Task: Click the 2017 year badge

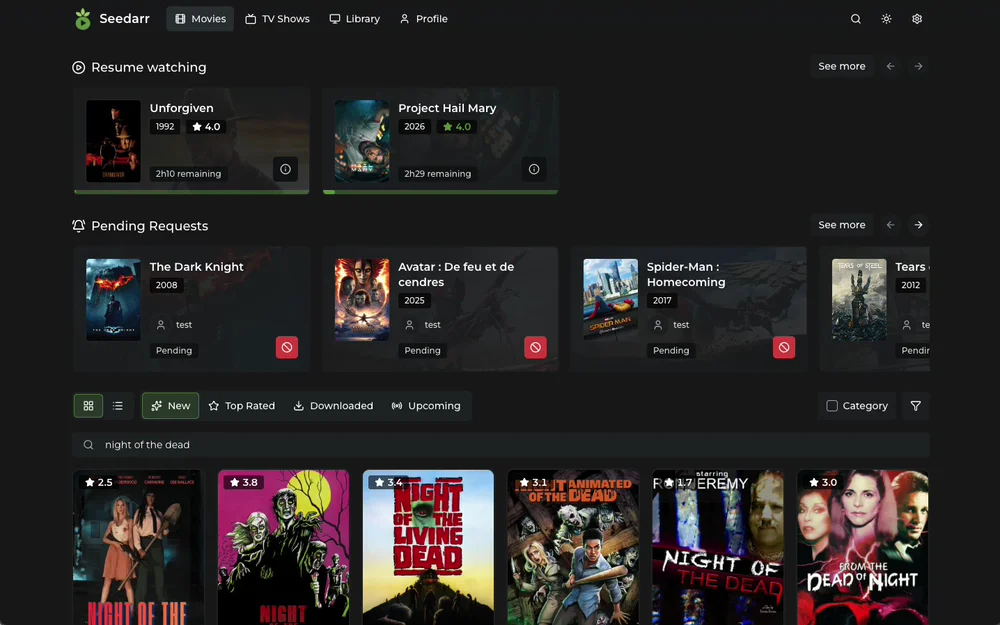Action: (662, 300)
